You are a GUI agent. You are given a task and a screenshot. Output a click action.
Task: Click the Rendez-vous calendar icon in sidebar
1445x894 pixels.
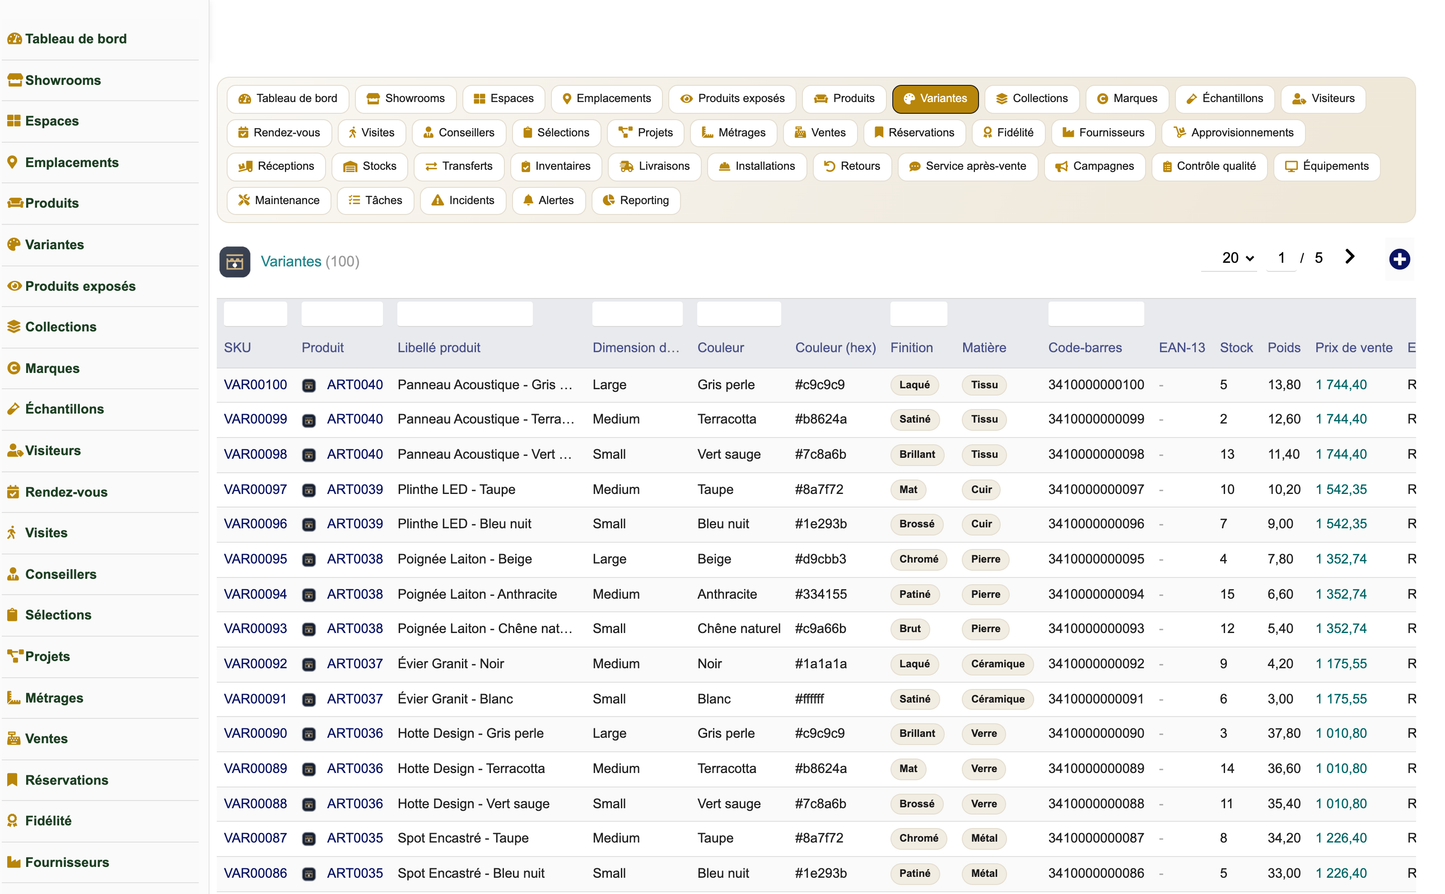click(13, 492)
